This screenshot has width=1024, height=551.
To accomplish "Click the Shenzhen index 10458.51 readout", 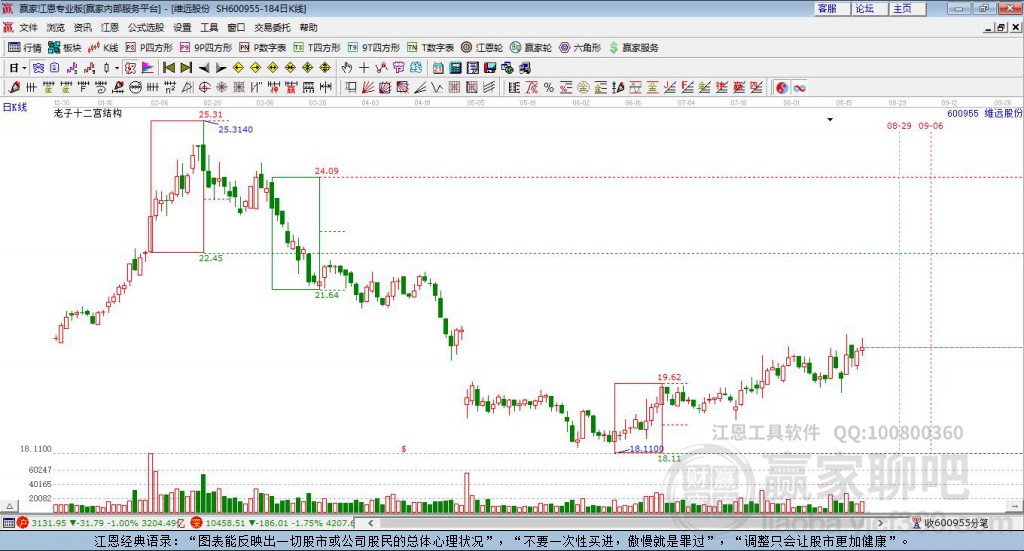I will [226, 523].
